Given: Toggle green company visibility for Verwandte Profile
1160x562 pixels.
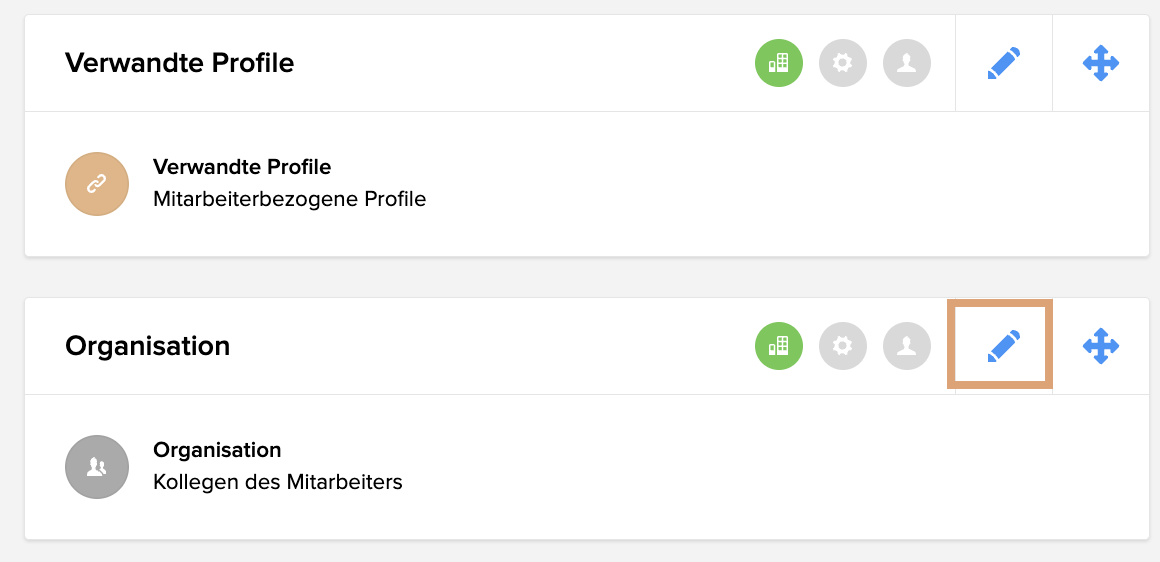Looking at the screenshot, I should pos(779,64).
